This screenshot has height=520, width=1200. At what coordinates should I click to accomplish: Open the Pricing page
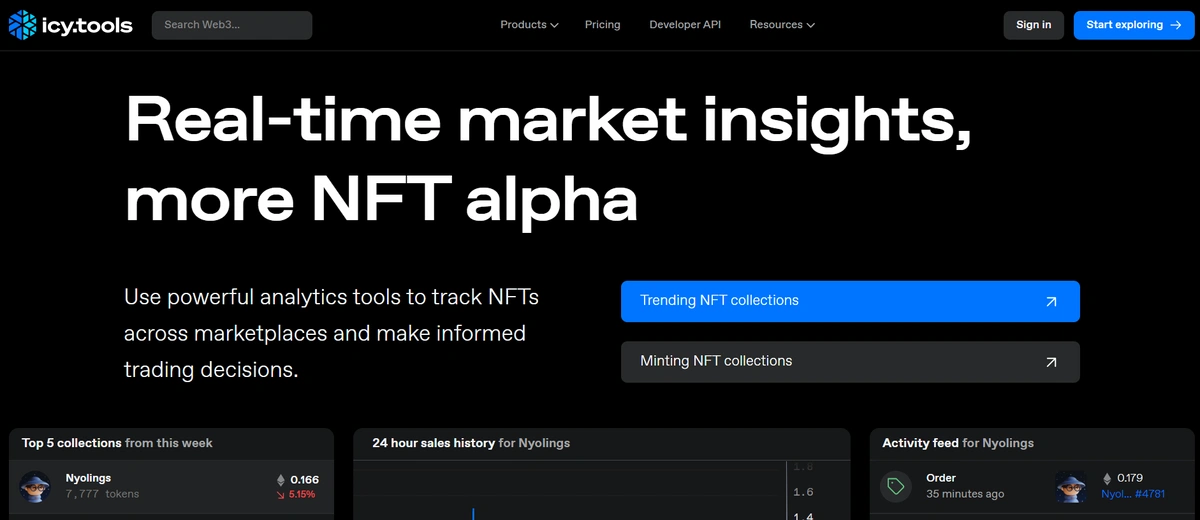pyautogui.click(x=602, y=25)
